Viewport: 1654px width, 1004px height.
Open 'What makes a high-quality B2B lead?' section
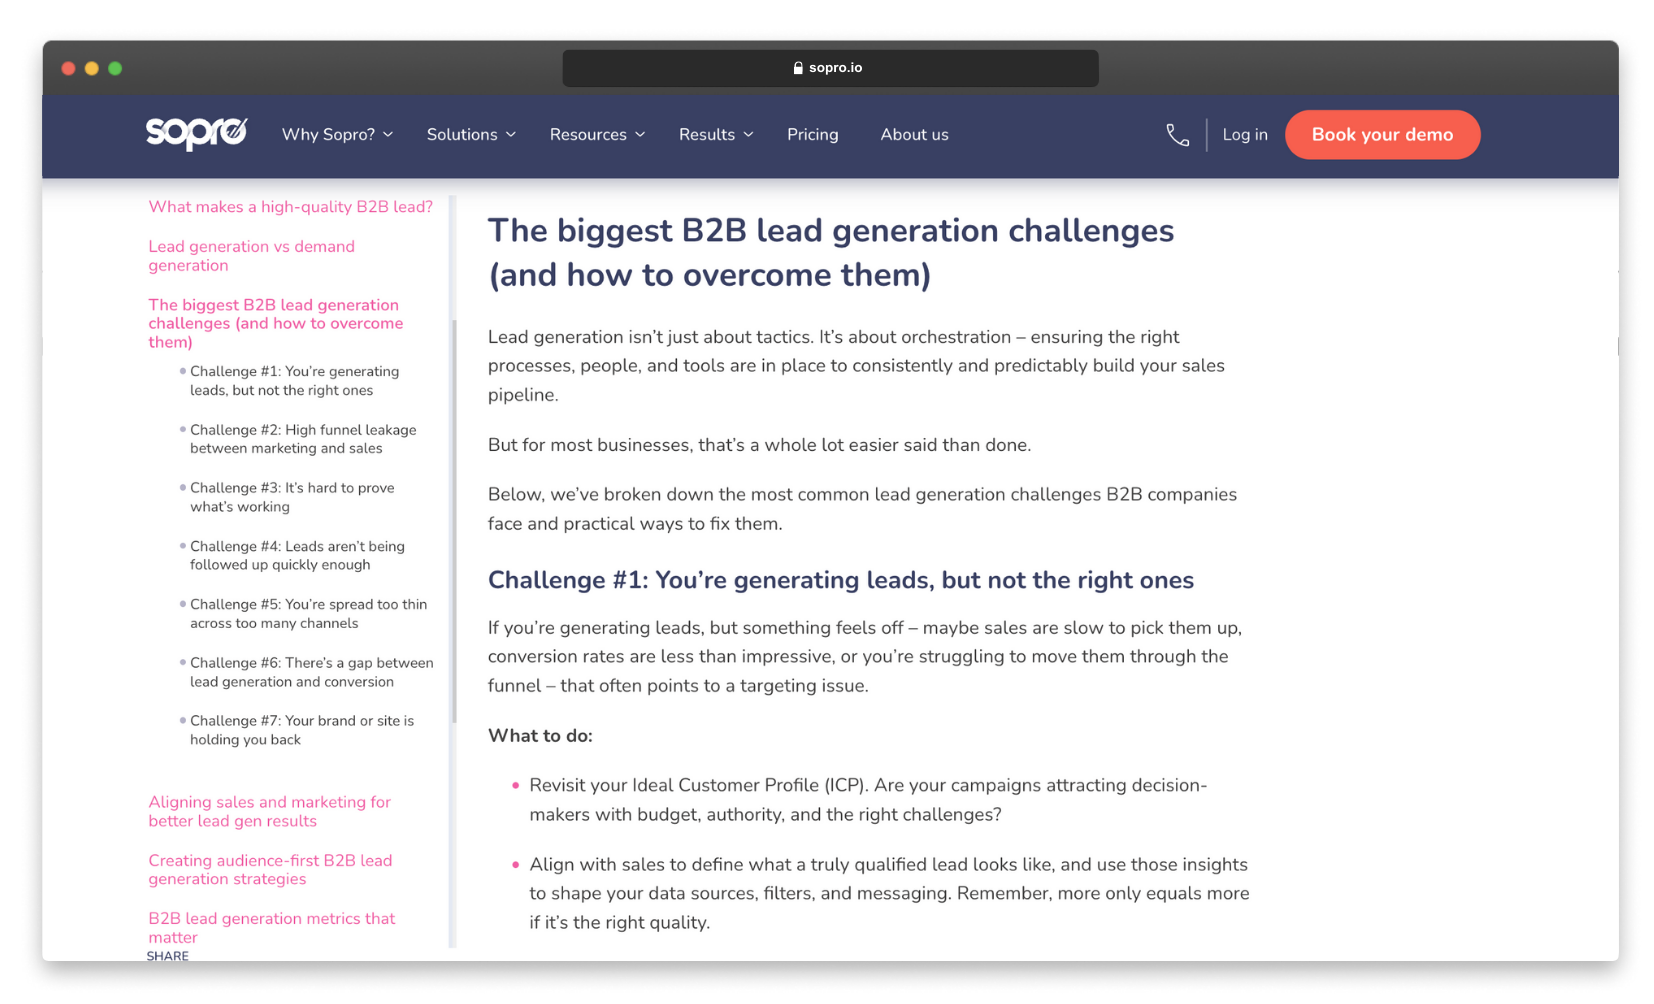pyautogui.click(x=290, y=206)
